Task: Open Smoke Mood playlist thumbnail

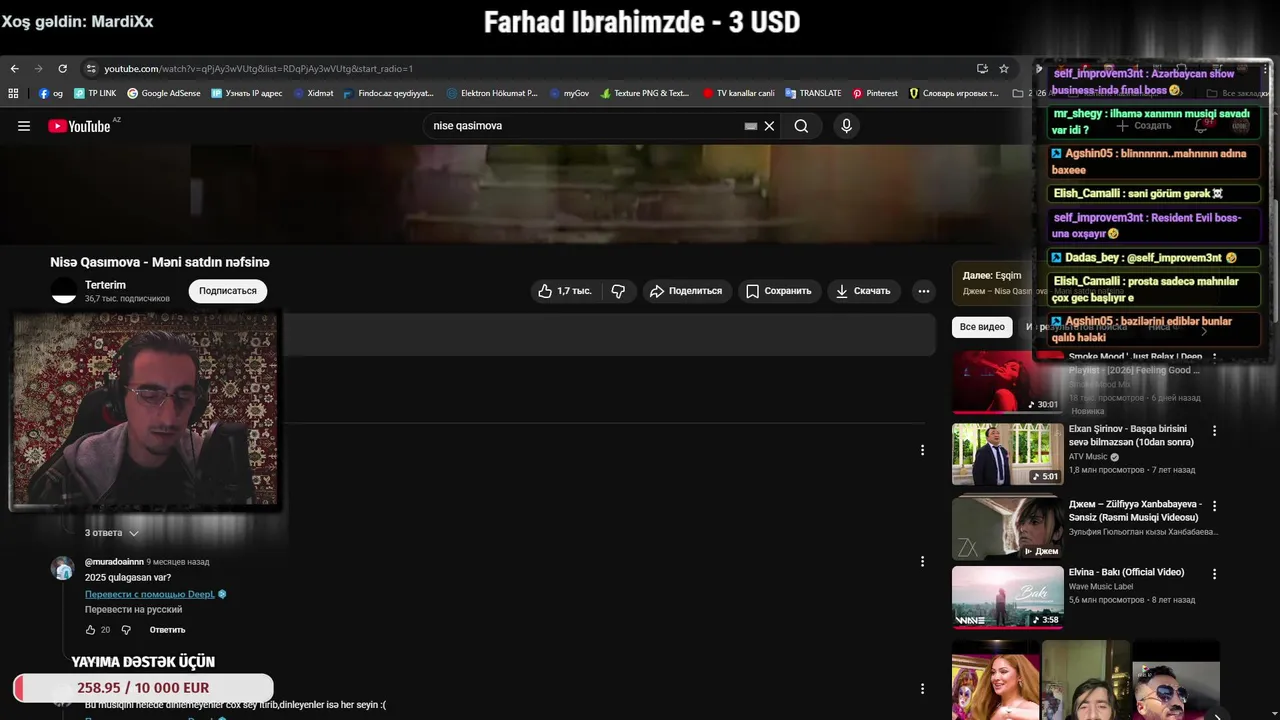Action: [x=1007, y=382]
